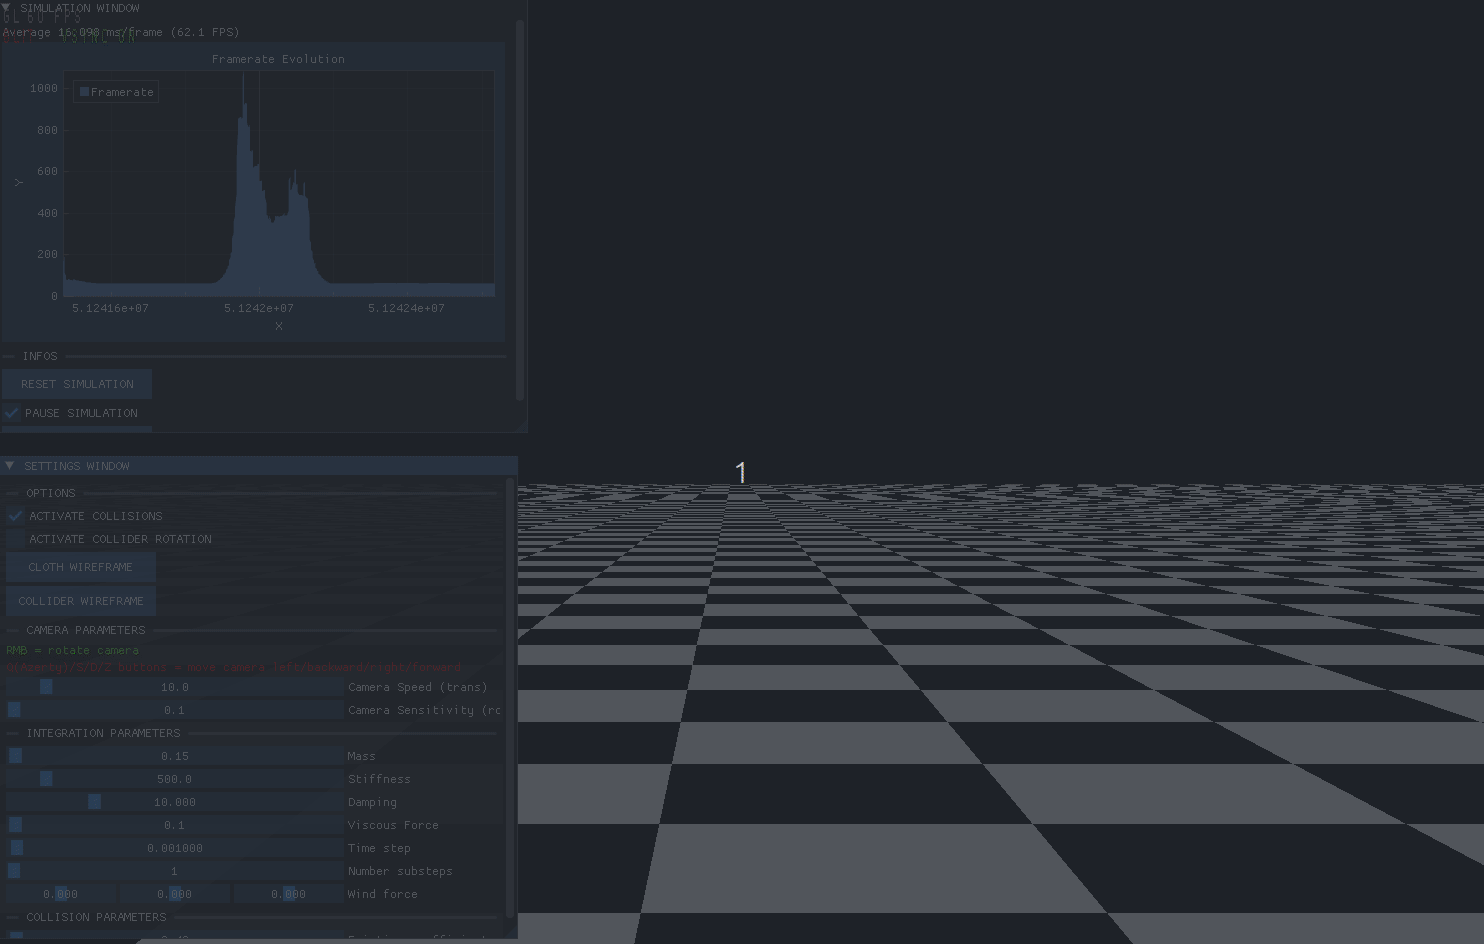Toggle the Activate Collisions checkbox
The width and height of the screenshot is (1484, 944).
(15, 516)
